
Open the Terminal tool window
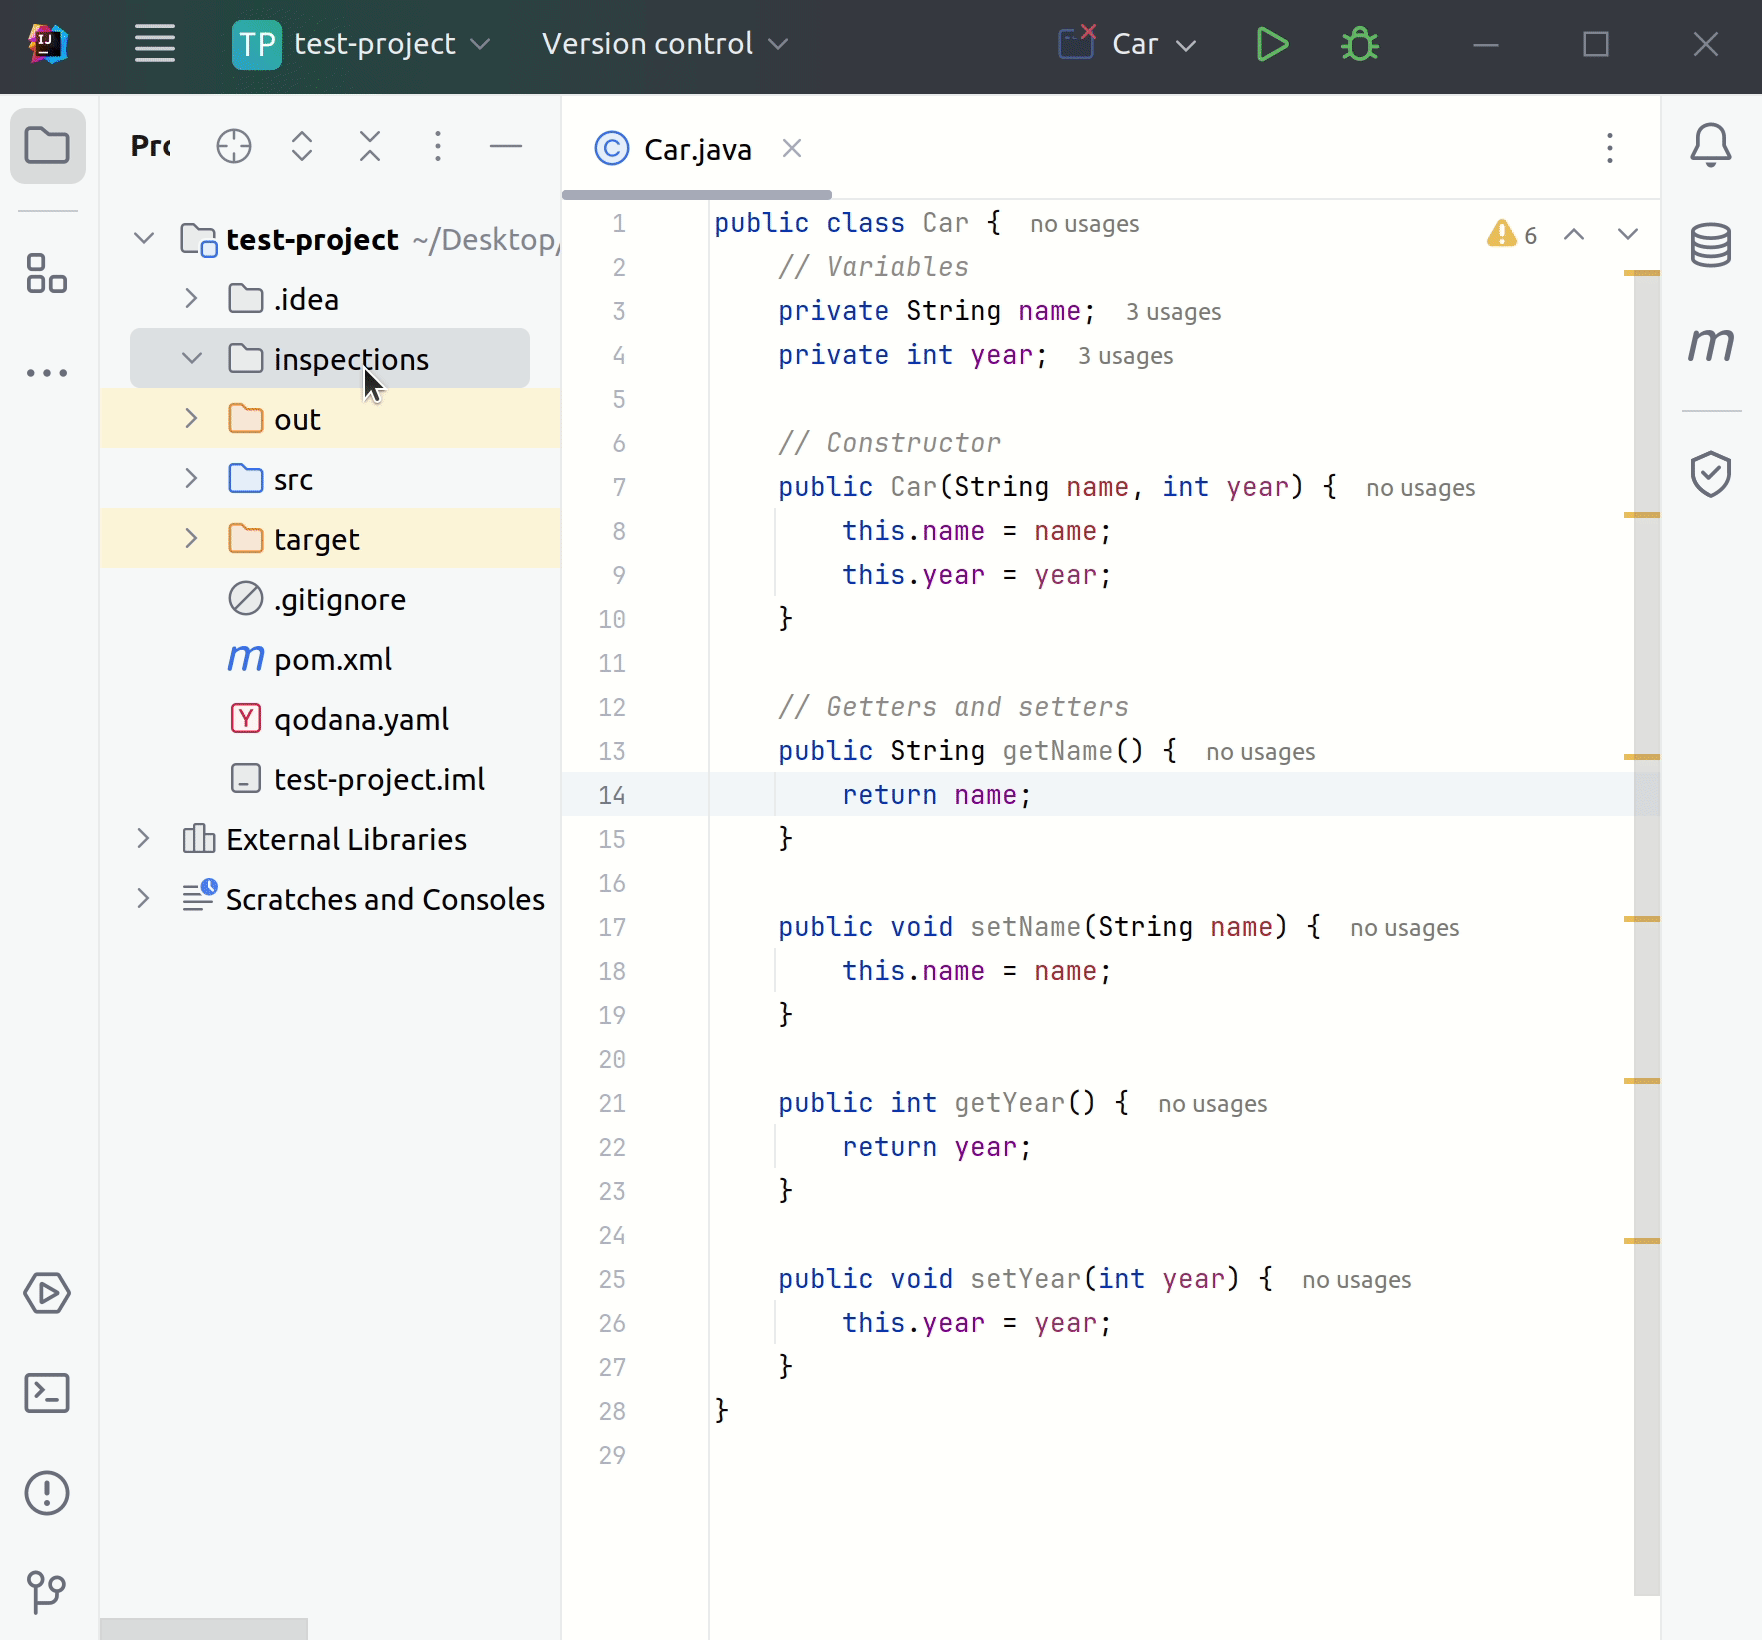tap(47, 1393)
